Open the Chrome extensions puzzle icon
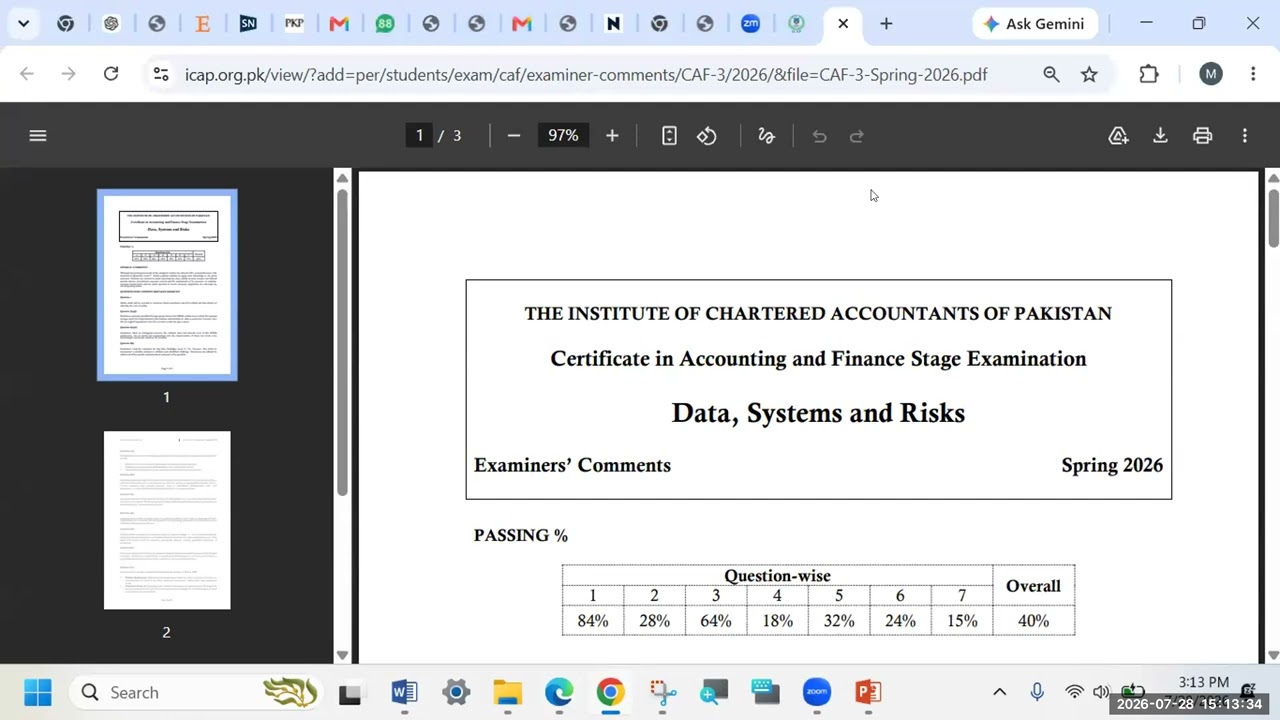The height and width of the screenshot is (720, 1280). [1149, 74]
